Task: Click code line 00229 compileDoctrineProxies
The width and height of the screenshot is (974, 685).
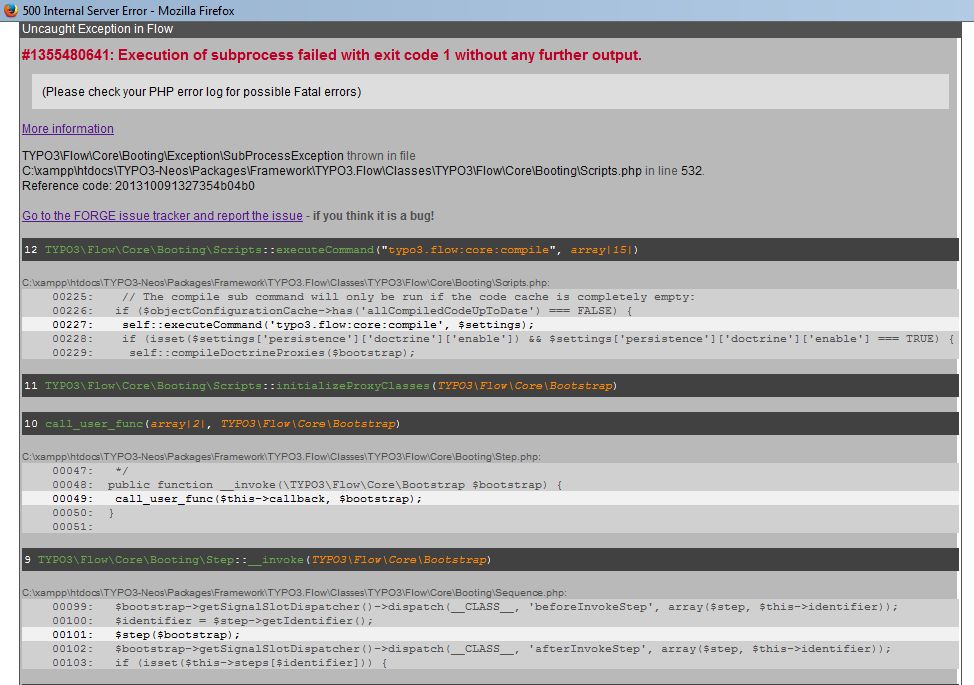Action: (x=490, y=353)
